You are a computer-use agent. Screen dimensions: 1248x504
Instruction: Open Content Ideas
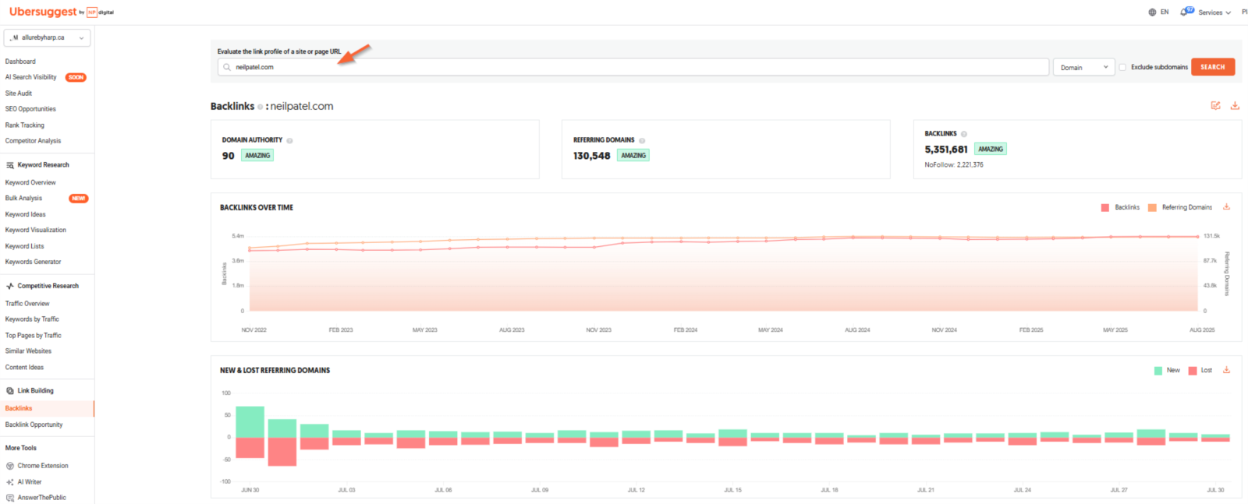(x=26, y=367)
